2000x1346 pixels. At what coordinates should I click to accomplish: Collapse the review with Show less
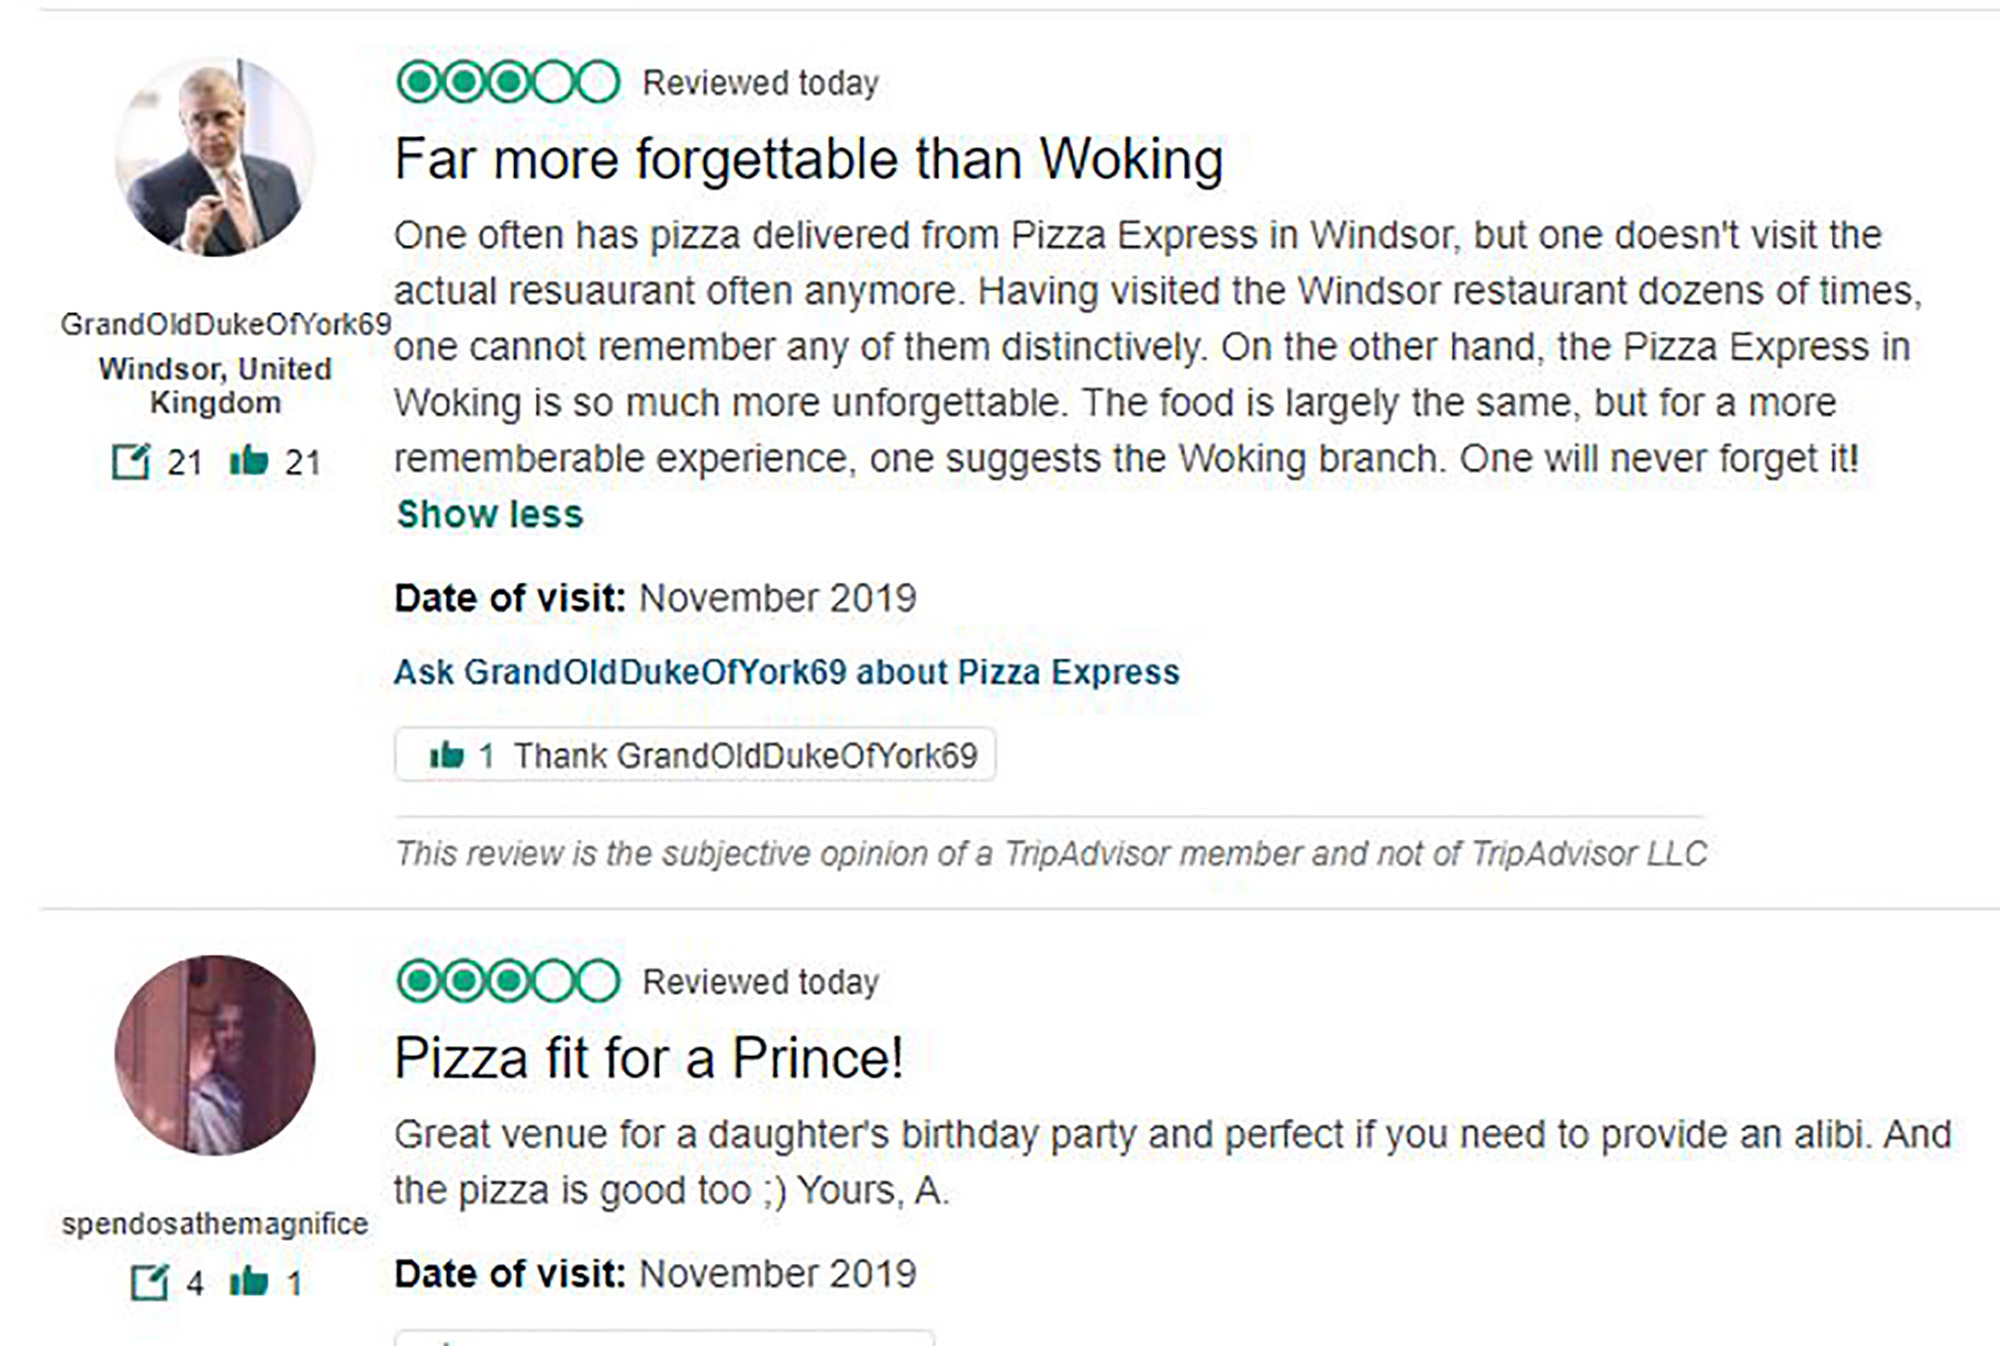pos(490,514)
